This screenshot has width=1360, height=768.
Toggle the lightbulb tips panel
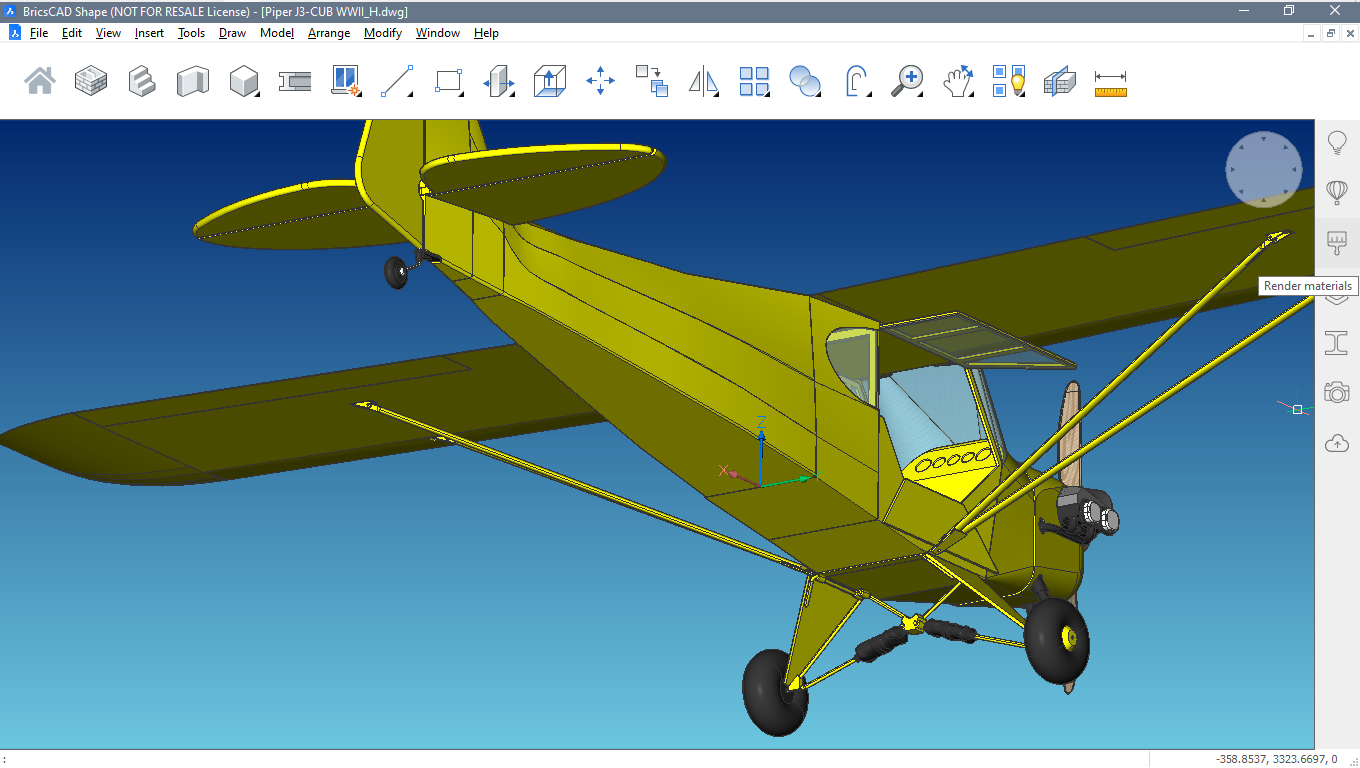tap(1336, 142)
